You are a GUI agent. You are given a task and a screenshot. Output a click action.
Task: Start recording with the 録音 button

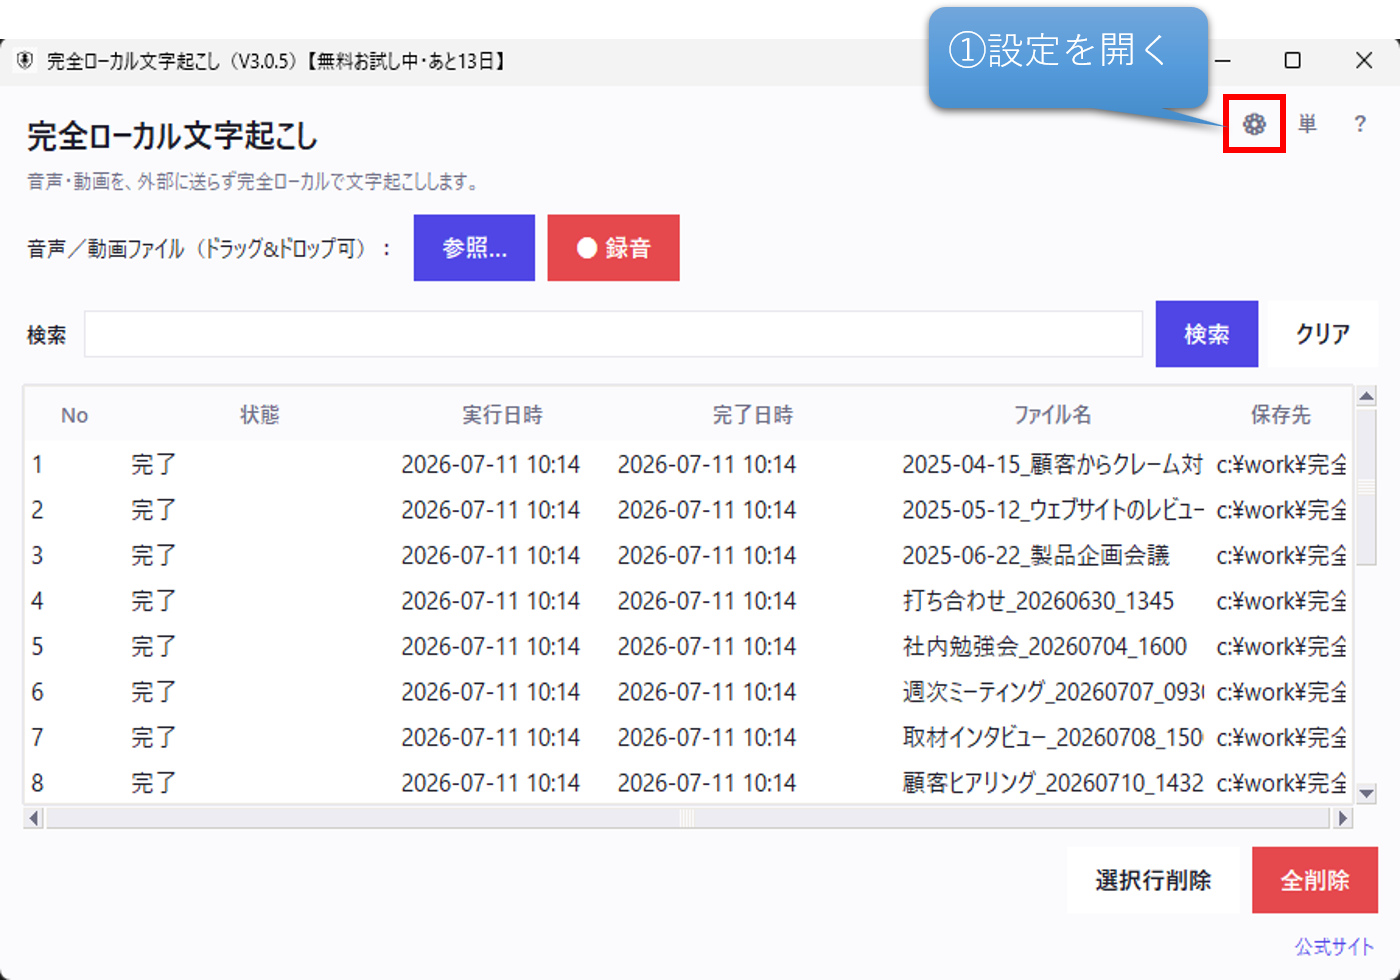click(x=613, y=248)
